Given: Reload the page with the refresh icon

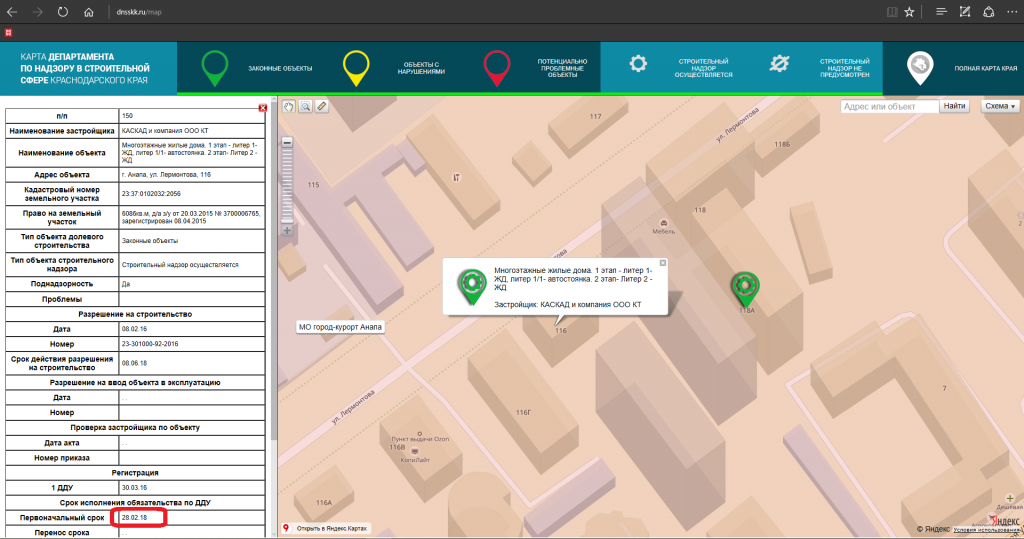Looking at the screenshot, I should pos(63,12).
